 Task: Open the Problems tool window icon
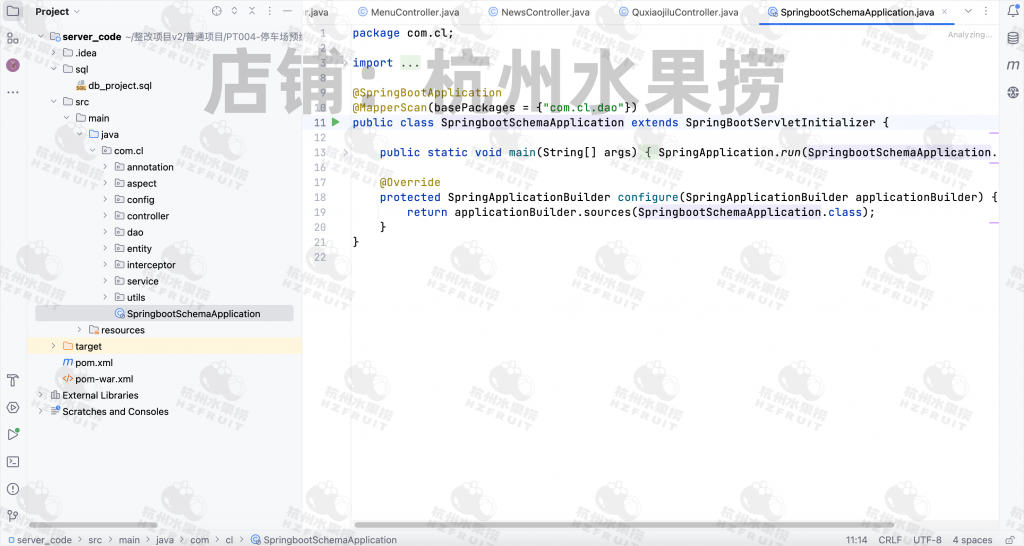pos(13,489)
